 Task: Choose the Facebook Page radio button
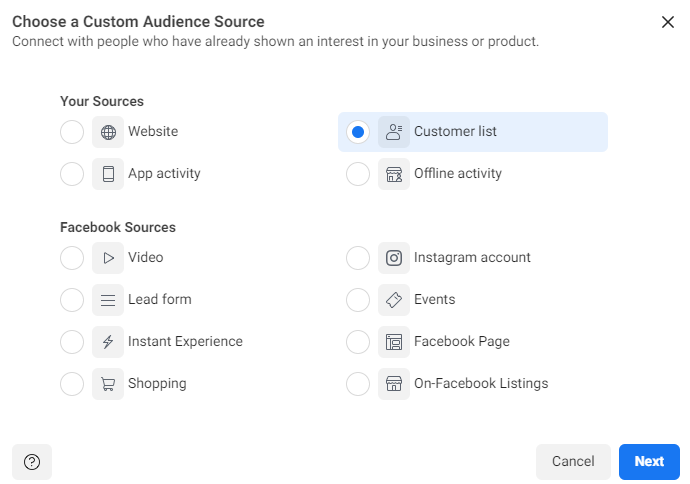pos(358,342)
